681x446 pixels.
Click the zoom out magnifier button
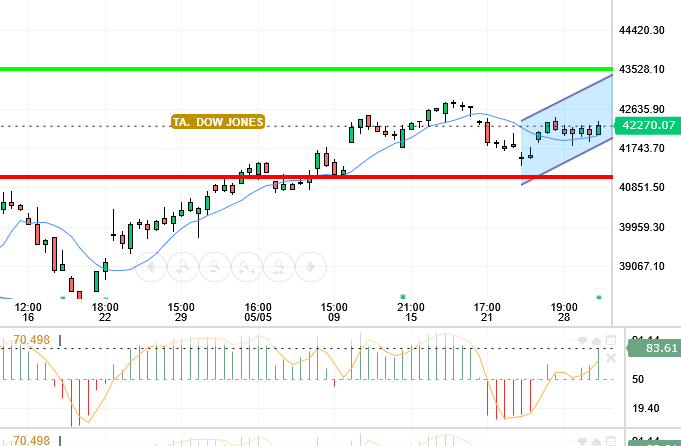pyautogui.click(x=215, y=267)
